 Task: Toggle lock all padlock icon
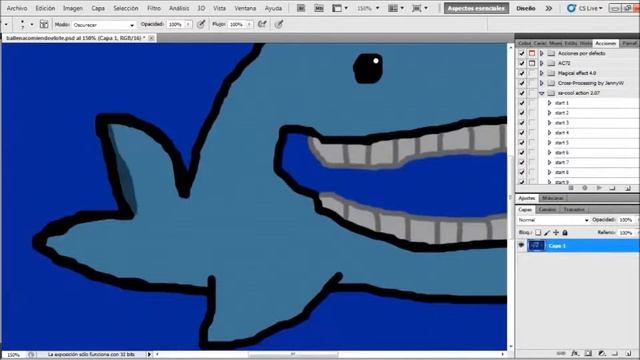tap(565, 233)
